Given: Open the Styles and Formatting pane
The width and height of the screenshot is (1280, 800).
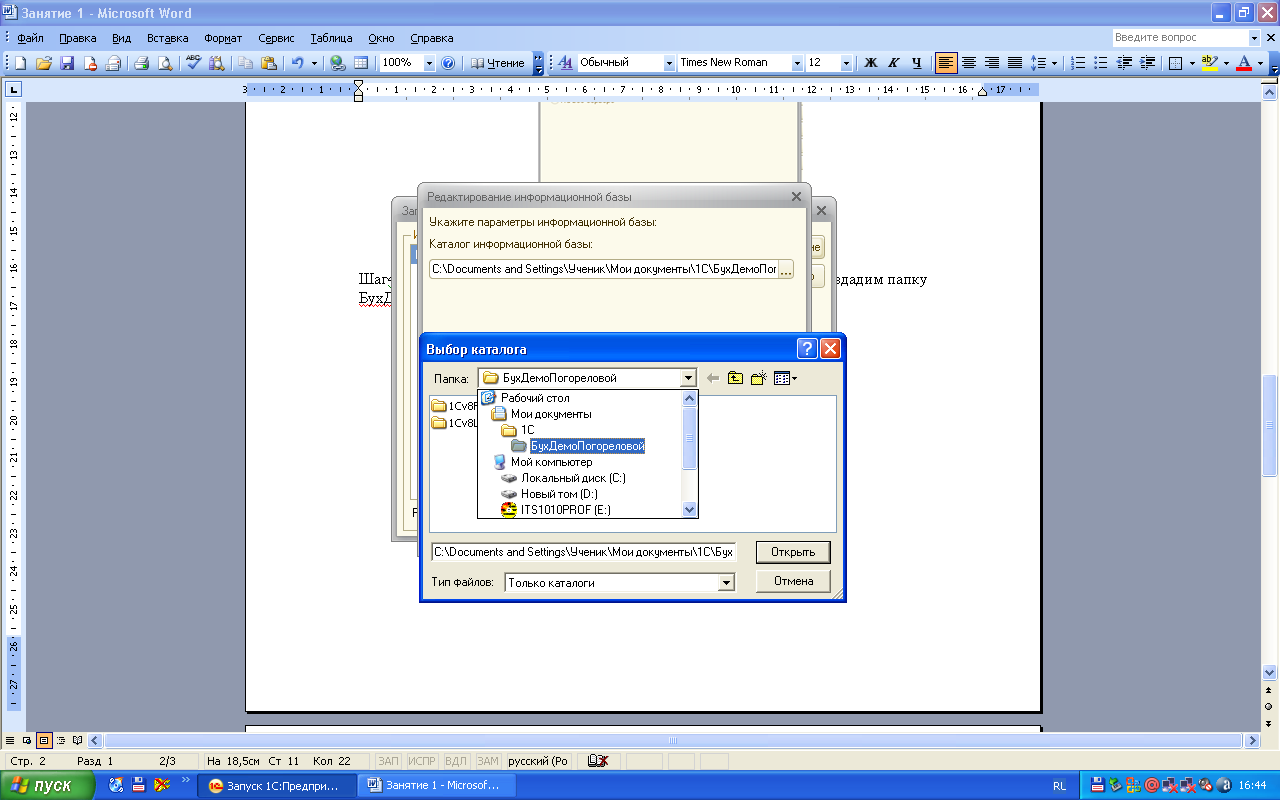Looking at the screenshot, I should (x=565, y=63).
